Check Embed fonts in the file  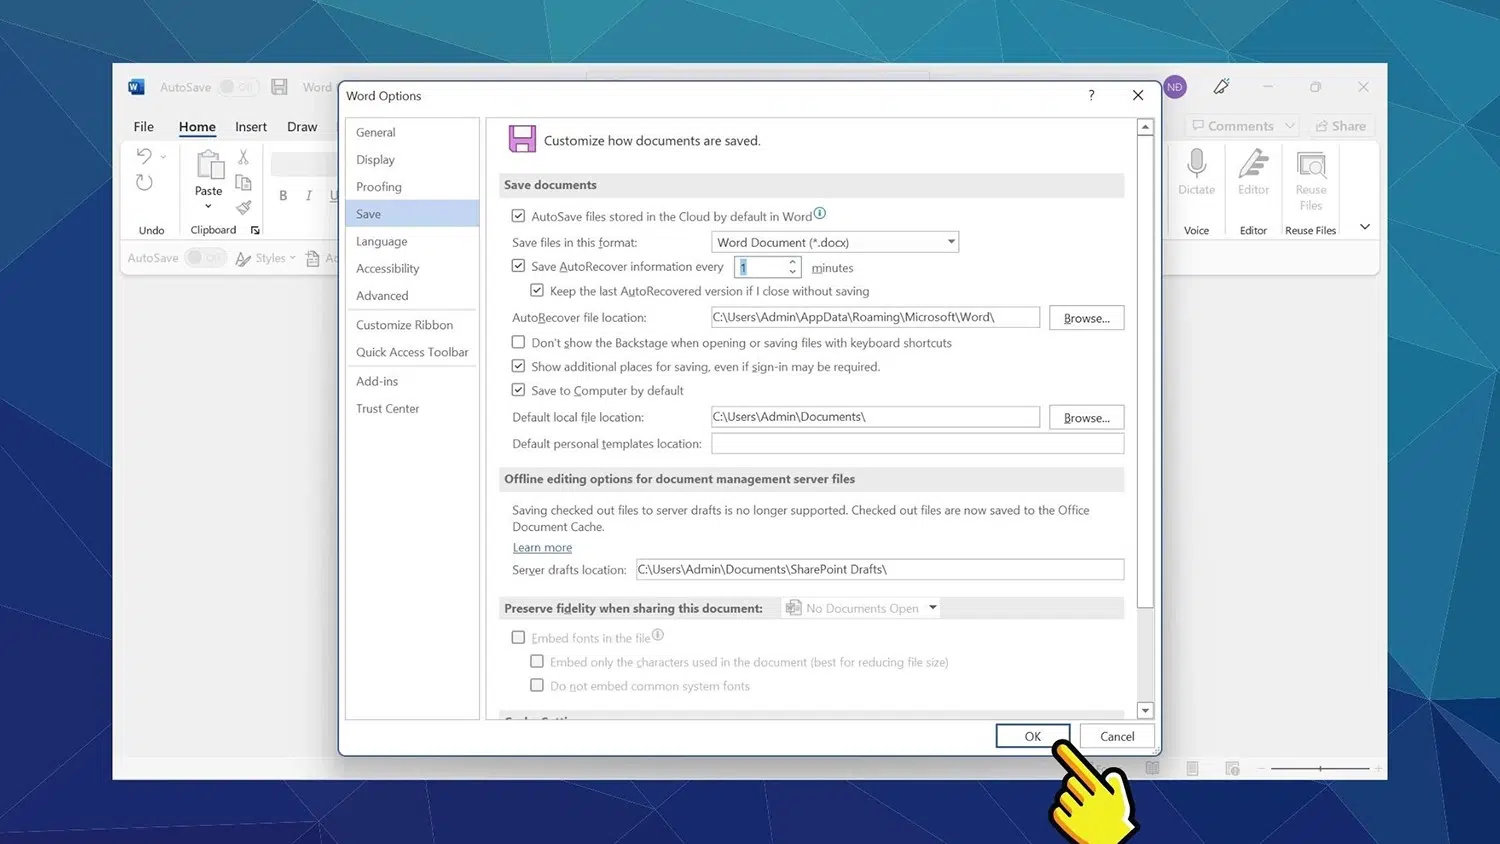click(518, 637)
